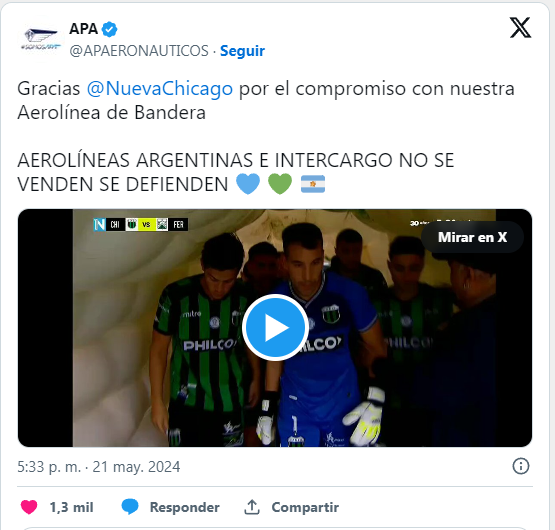Click the tweet text about Aerolíneas Argentinas

(x=235, y=172)
